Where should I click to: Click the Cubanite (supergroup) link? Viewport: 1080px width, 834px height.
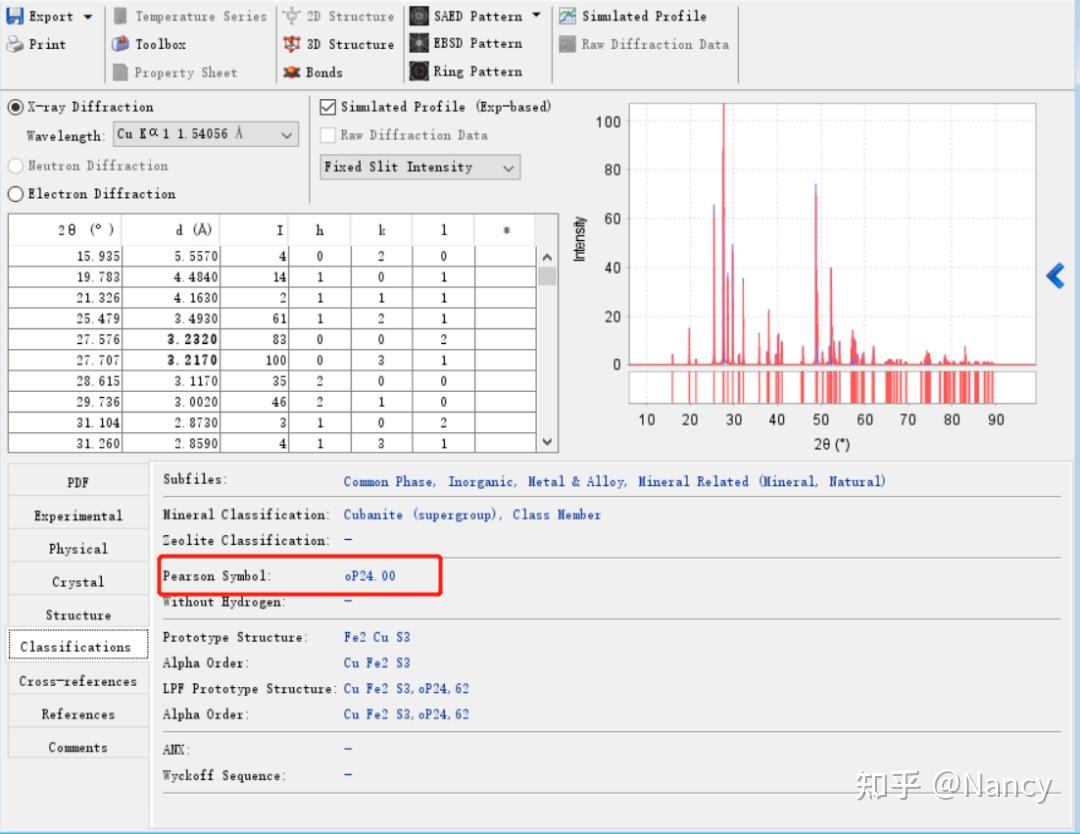pyautogui.click(x=419, y=515)
